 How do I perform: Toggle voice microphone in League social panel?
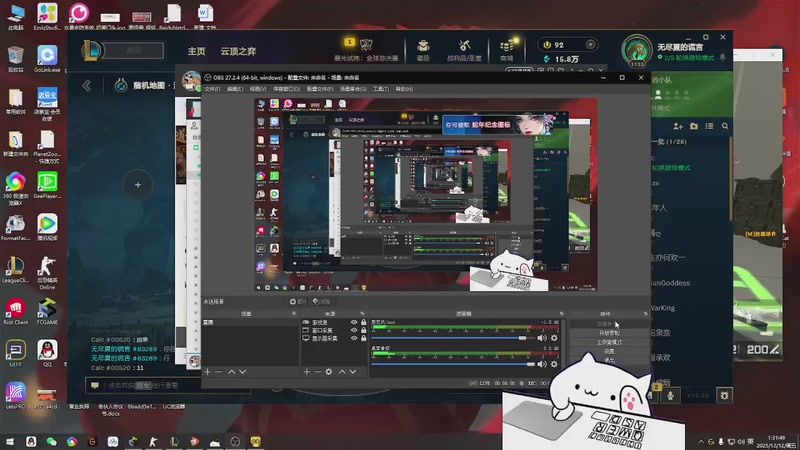(x=670, y=395)
